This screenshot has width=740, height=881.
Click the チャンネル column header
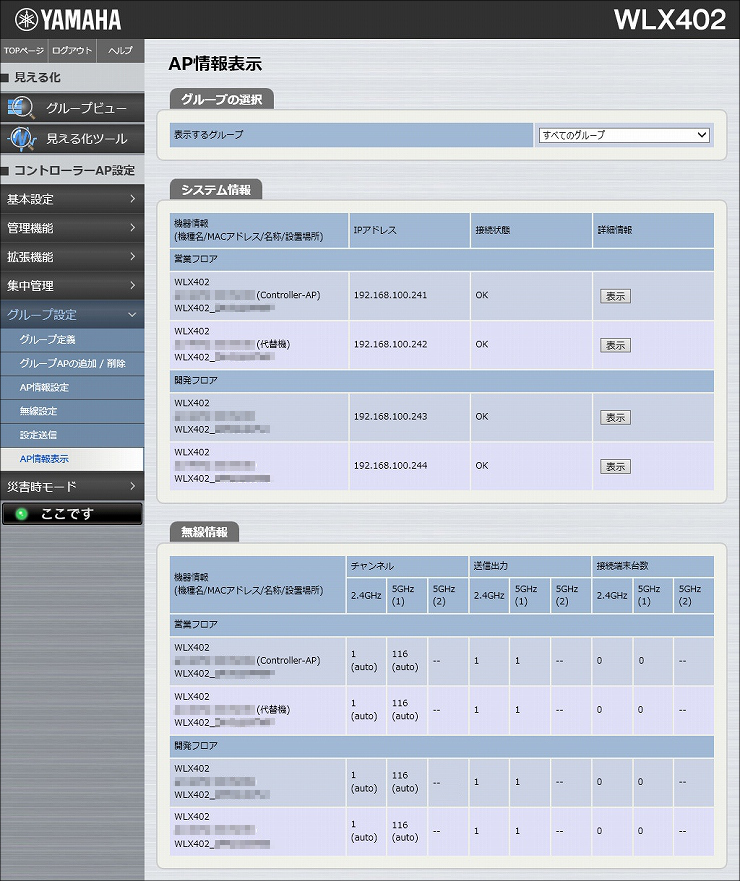(x=407, y=566)
